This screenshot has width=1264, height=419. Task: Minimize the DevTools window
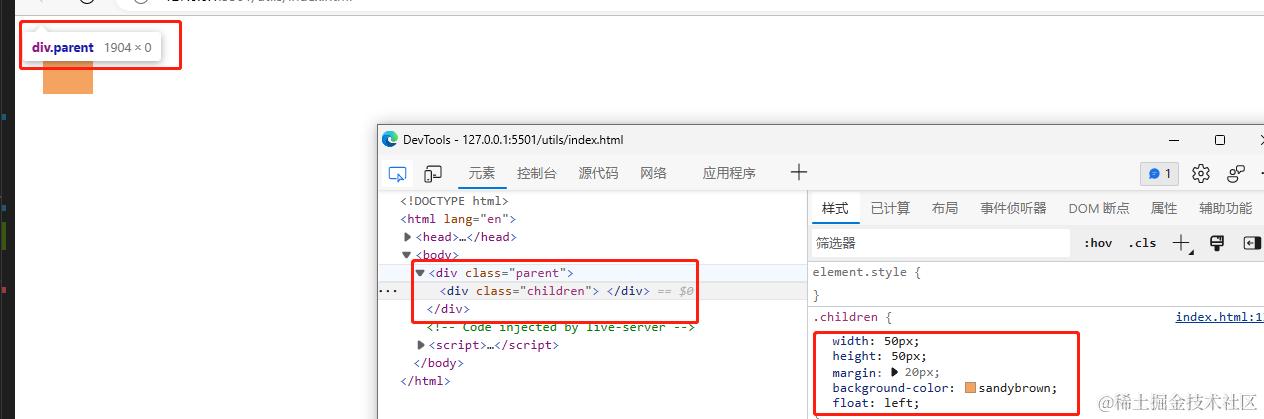[1173, 140]
